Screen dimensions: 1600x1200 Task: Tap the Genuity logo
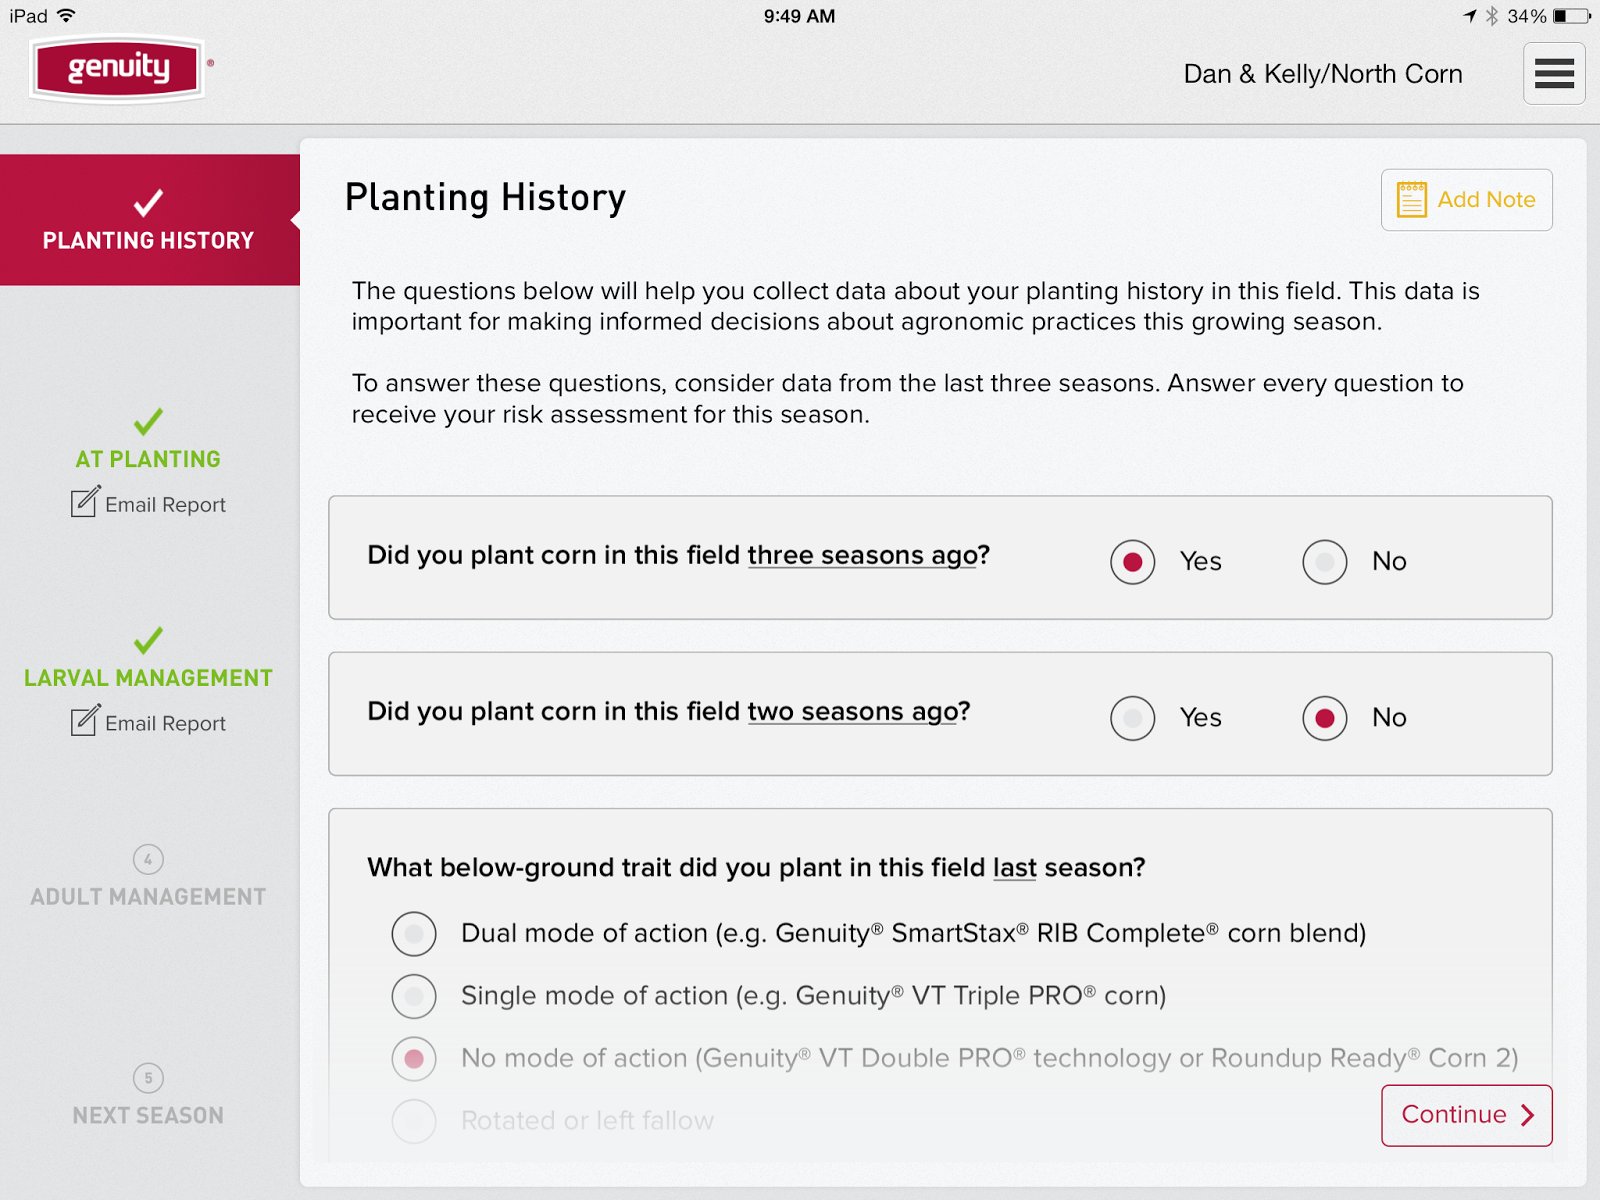tap(118, 69)
